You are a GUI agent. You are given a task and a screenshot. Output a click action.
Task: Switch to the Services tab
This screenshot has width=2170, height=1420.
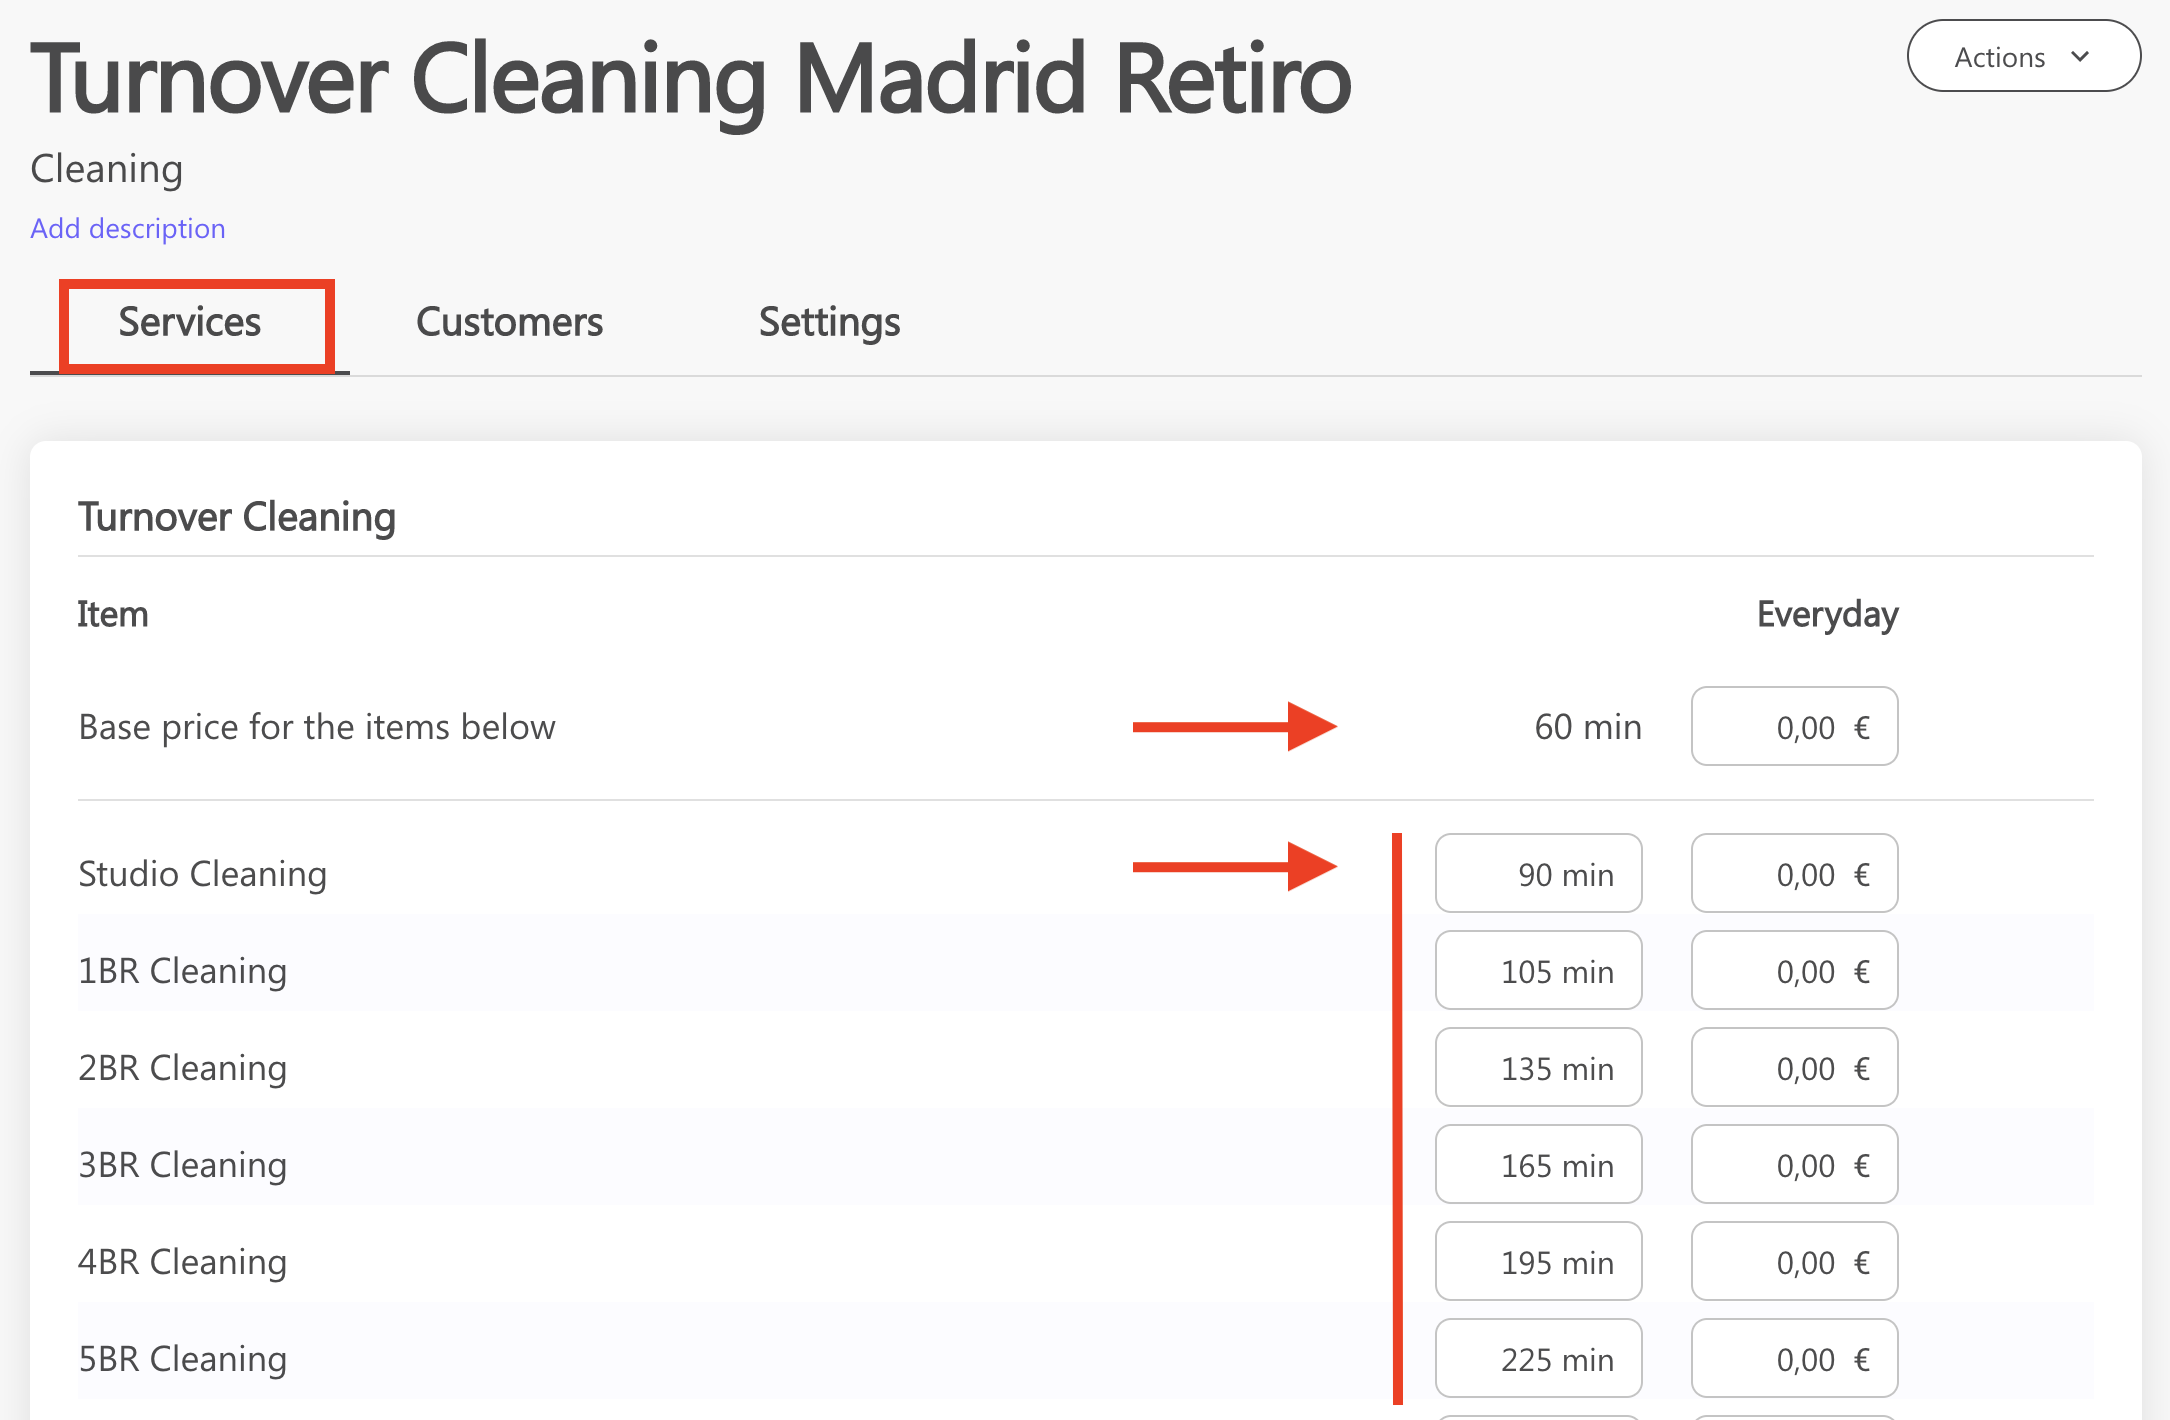pyautogui.click(x=190, y=323)
